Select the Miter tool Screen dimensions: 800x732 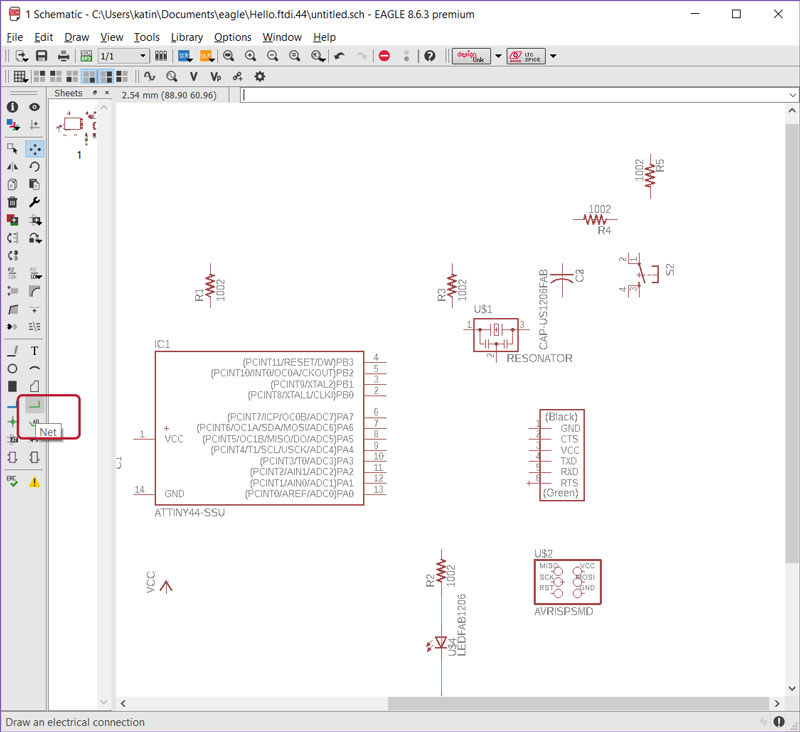pyautogui.click(x=34, y=291)
